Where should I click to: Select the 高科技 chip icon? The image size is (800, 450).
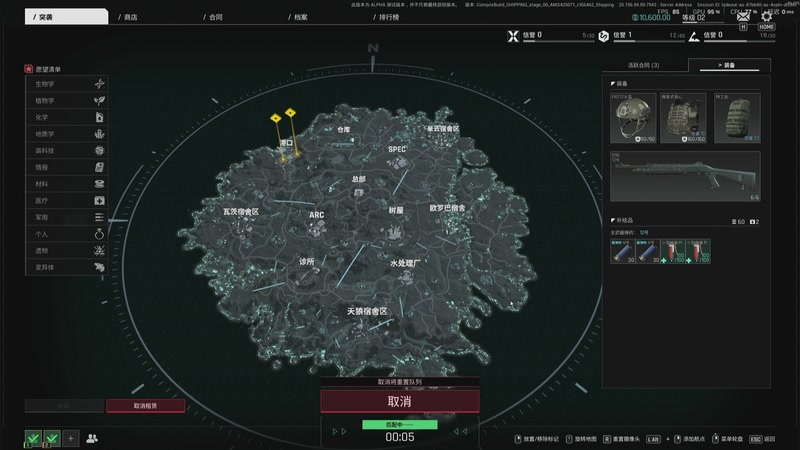(x=99, y=151)
